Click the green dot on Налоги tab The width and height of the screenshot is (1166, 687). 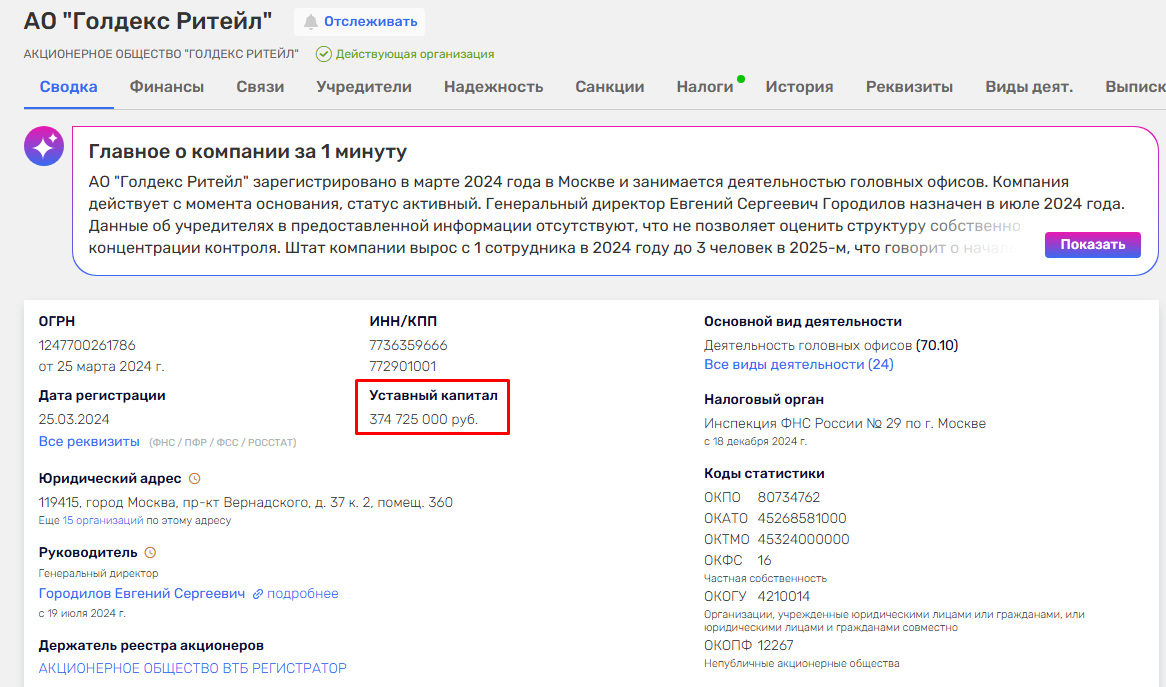(x=741, y=79)
